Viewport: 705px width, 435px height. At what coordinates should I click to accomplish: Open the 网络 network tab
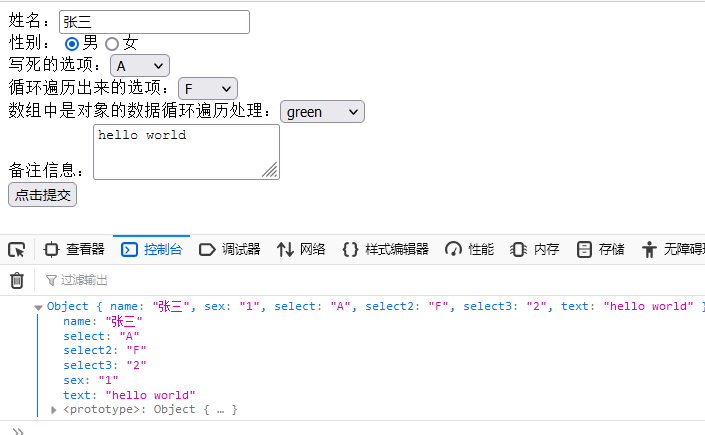pos(301,249)
